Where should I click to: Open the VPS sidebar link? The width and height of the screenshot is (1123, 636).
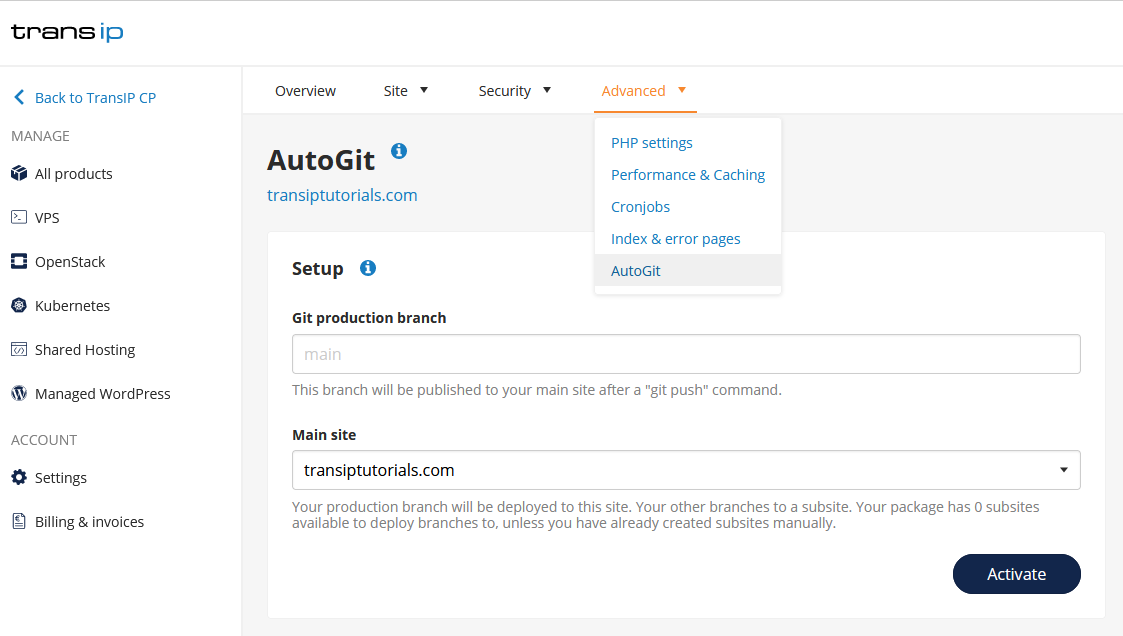(x=47, y=218)
